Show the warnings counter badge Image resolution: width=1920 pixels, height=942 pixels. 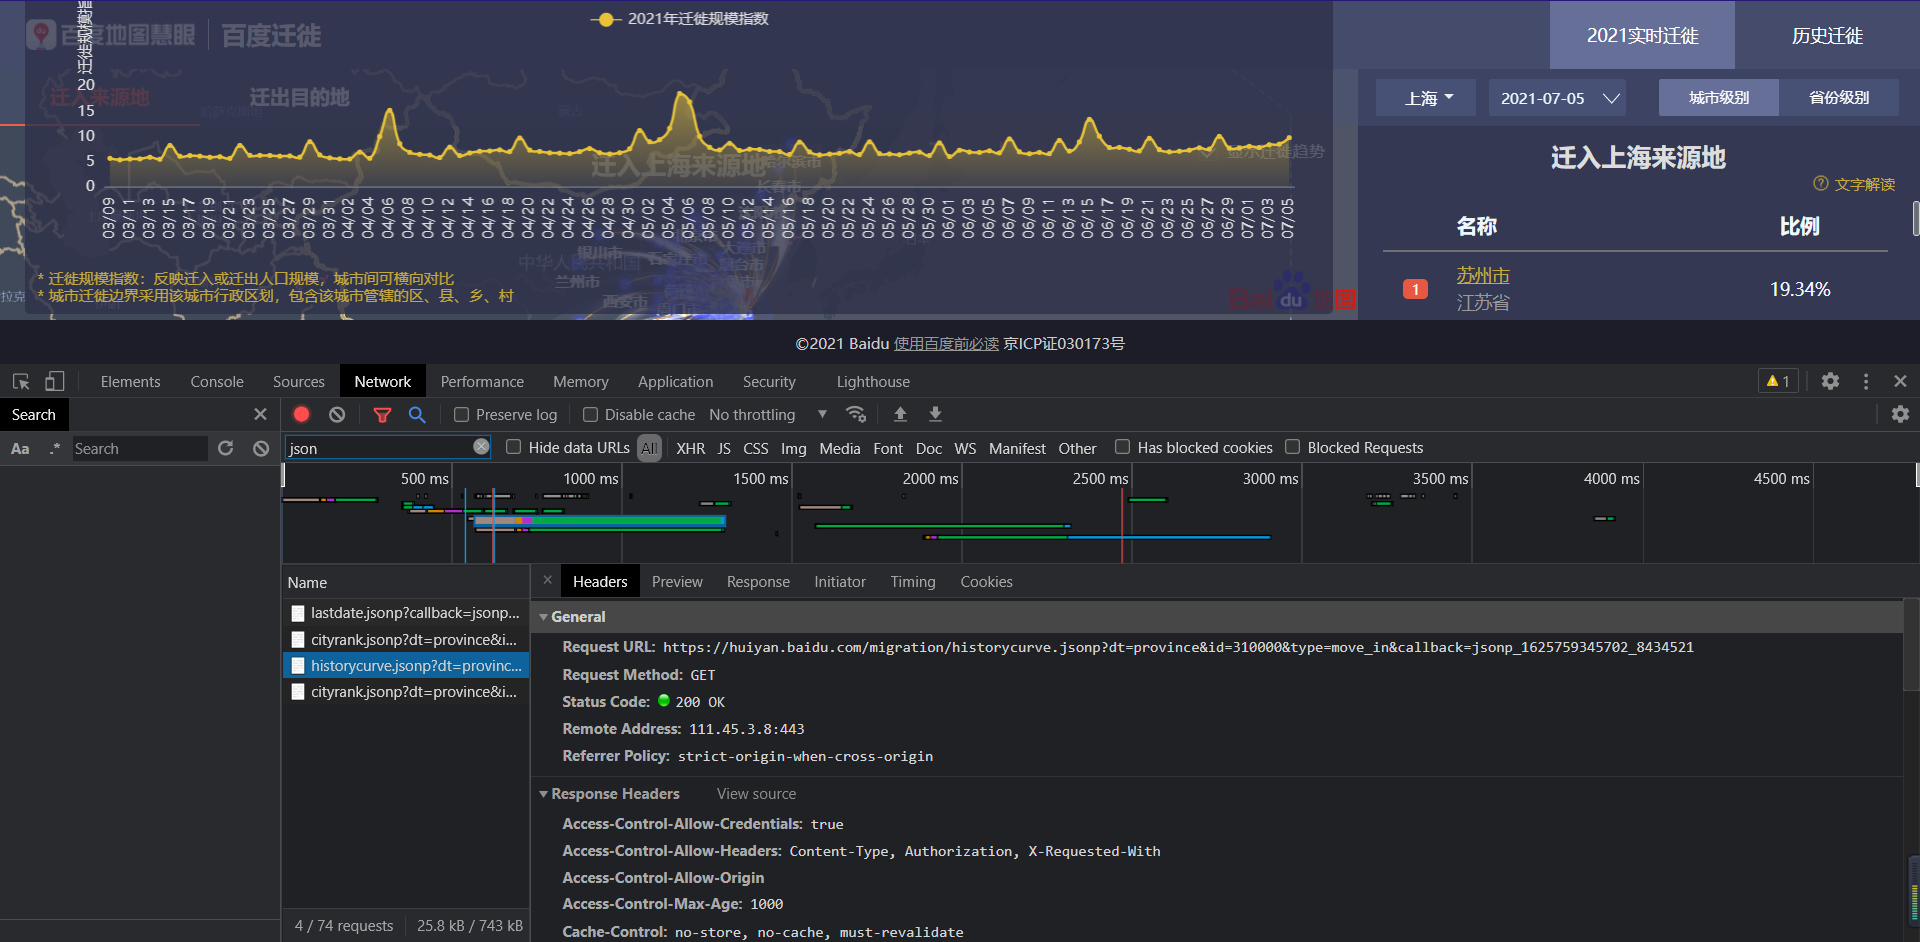point(1778,381)
